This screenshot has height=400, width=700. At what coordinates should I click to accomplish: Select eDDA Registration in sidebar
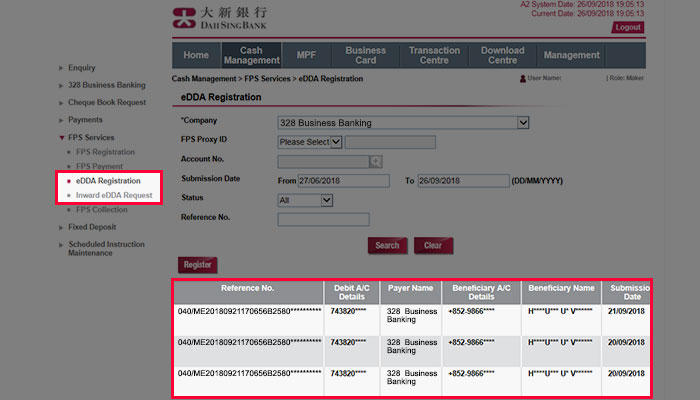tap(108, 181)
